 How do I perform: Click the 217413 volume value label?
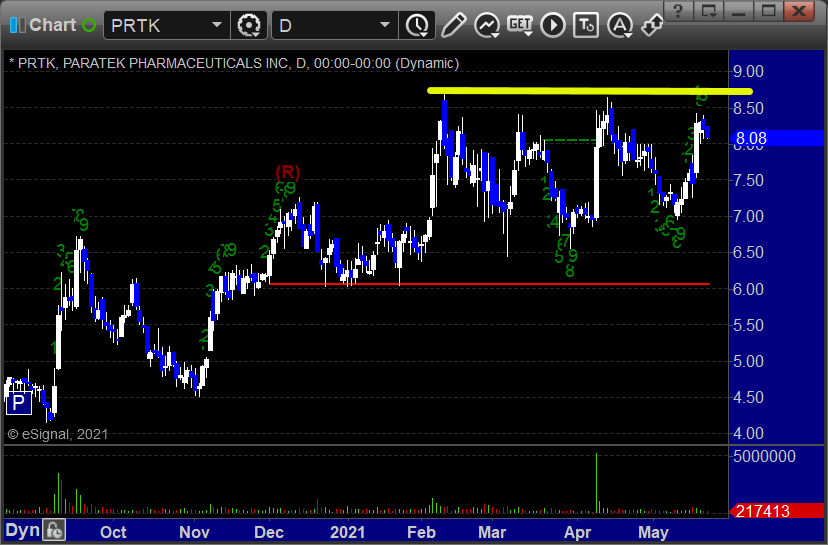coord(776,511)
